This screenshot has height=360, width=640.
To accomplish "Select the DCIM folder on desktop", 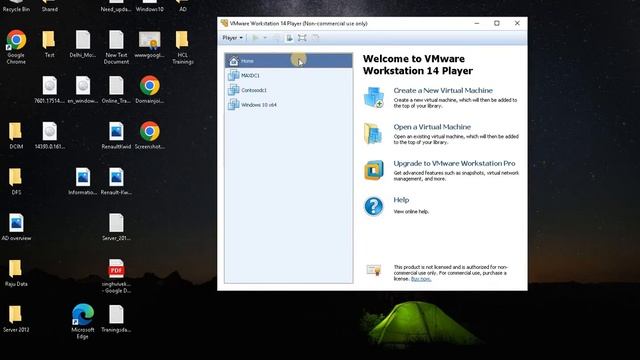I will [16, 135].
